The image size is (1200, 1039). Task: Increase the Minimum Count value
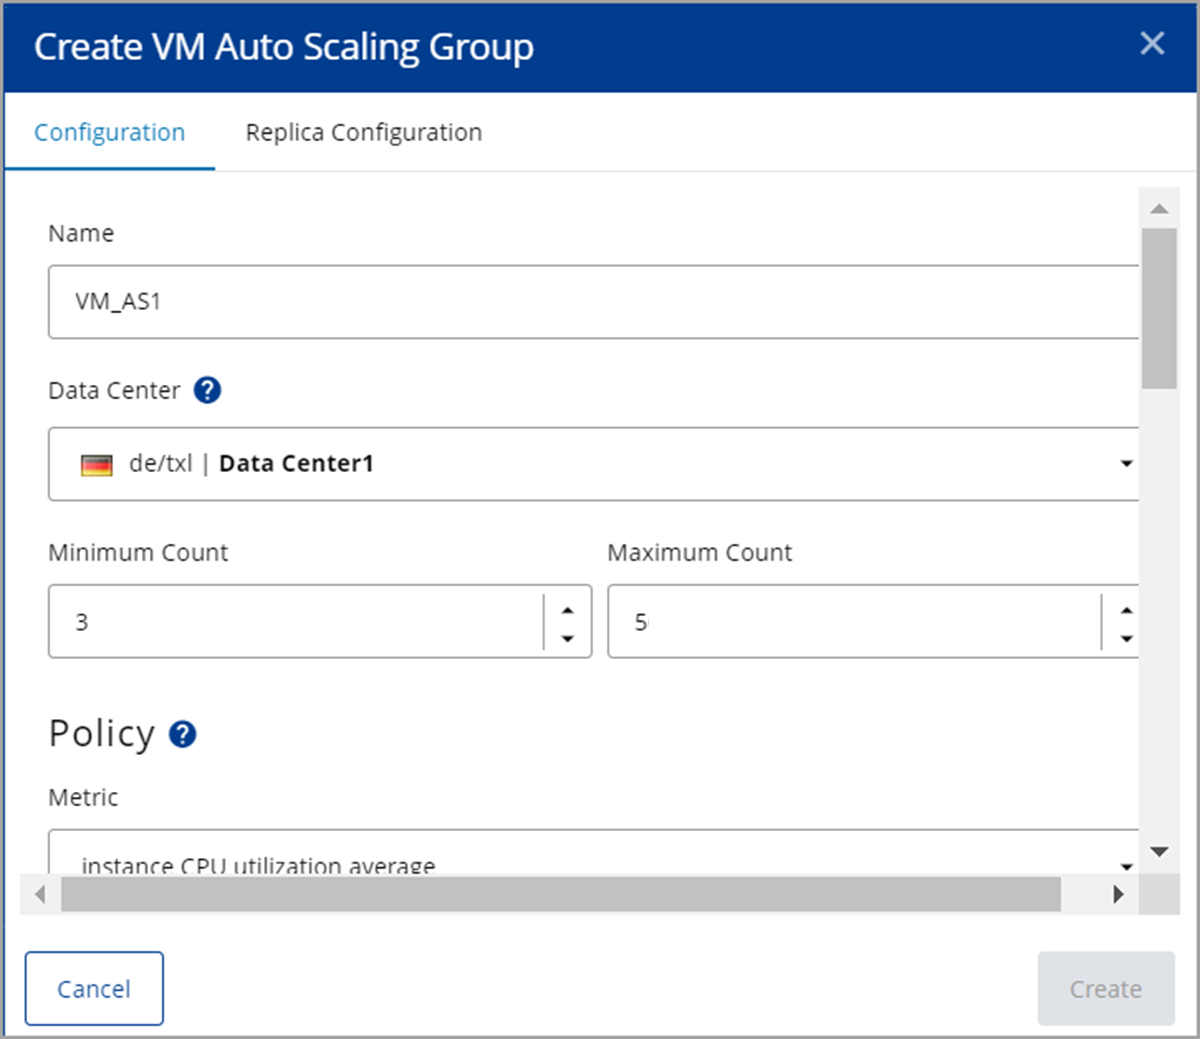coord(568,610)
